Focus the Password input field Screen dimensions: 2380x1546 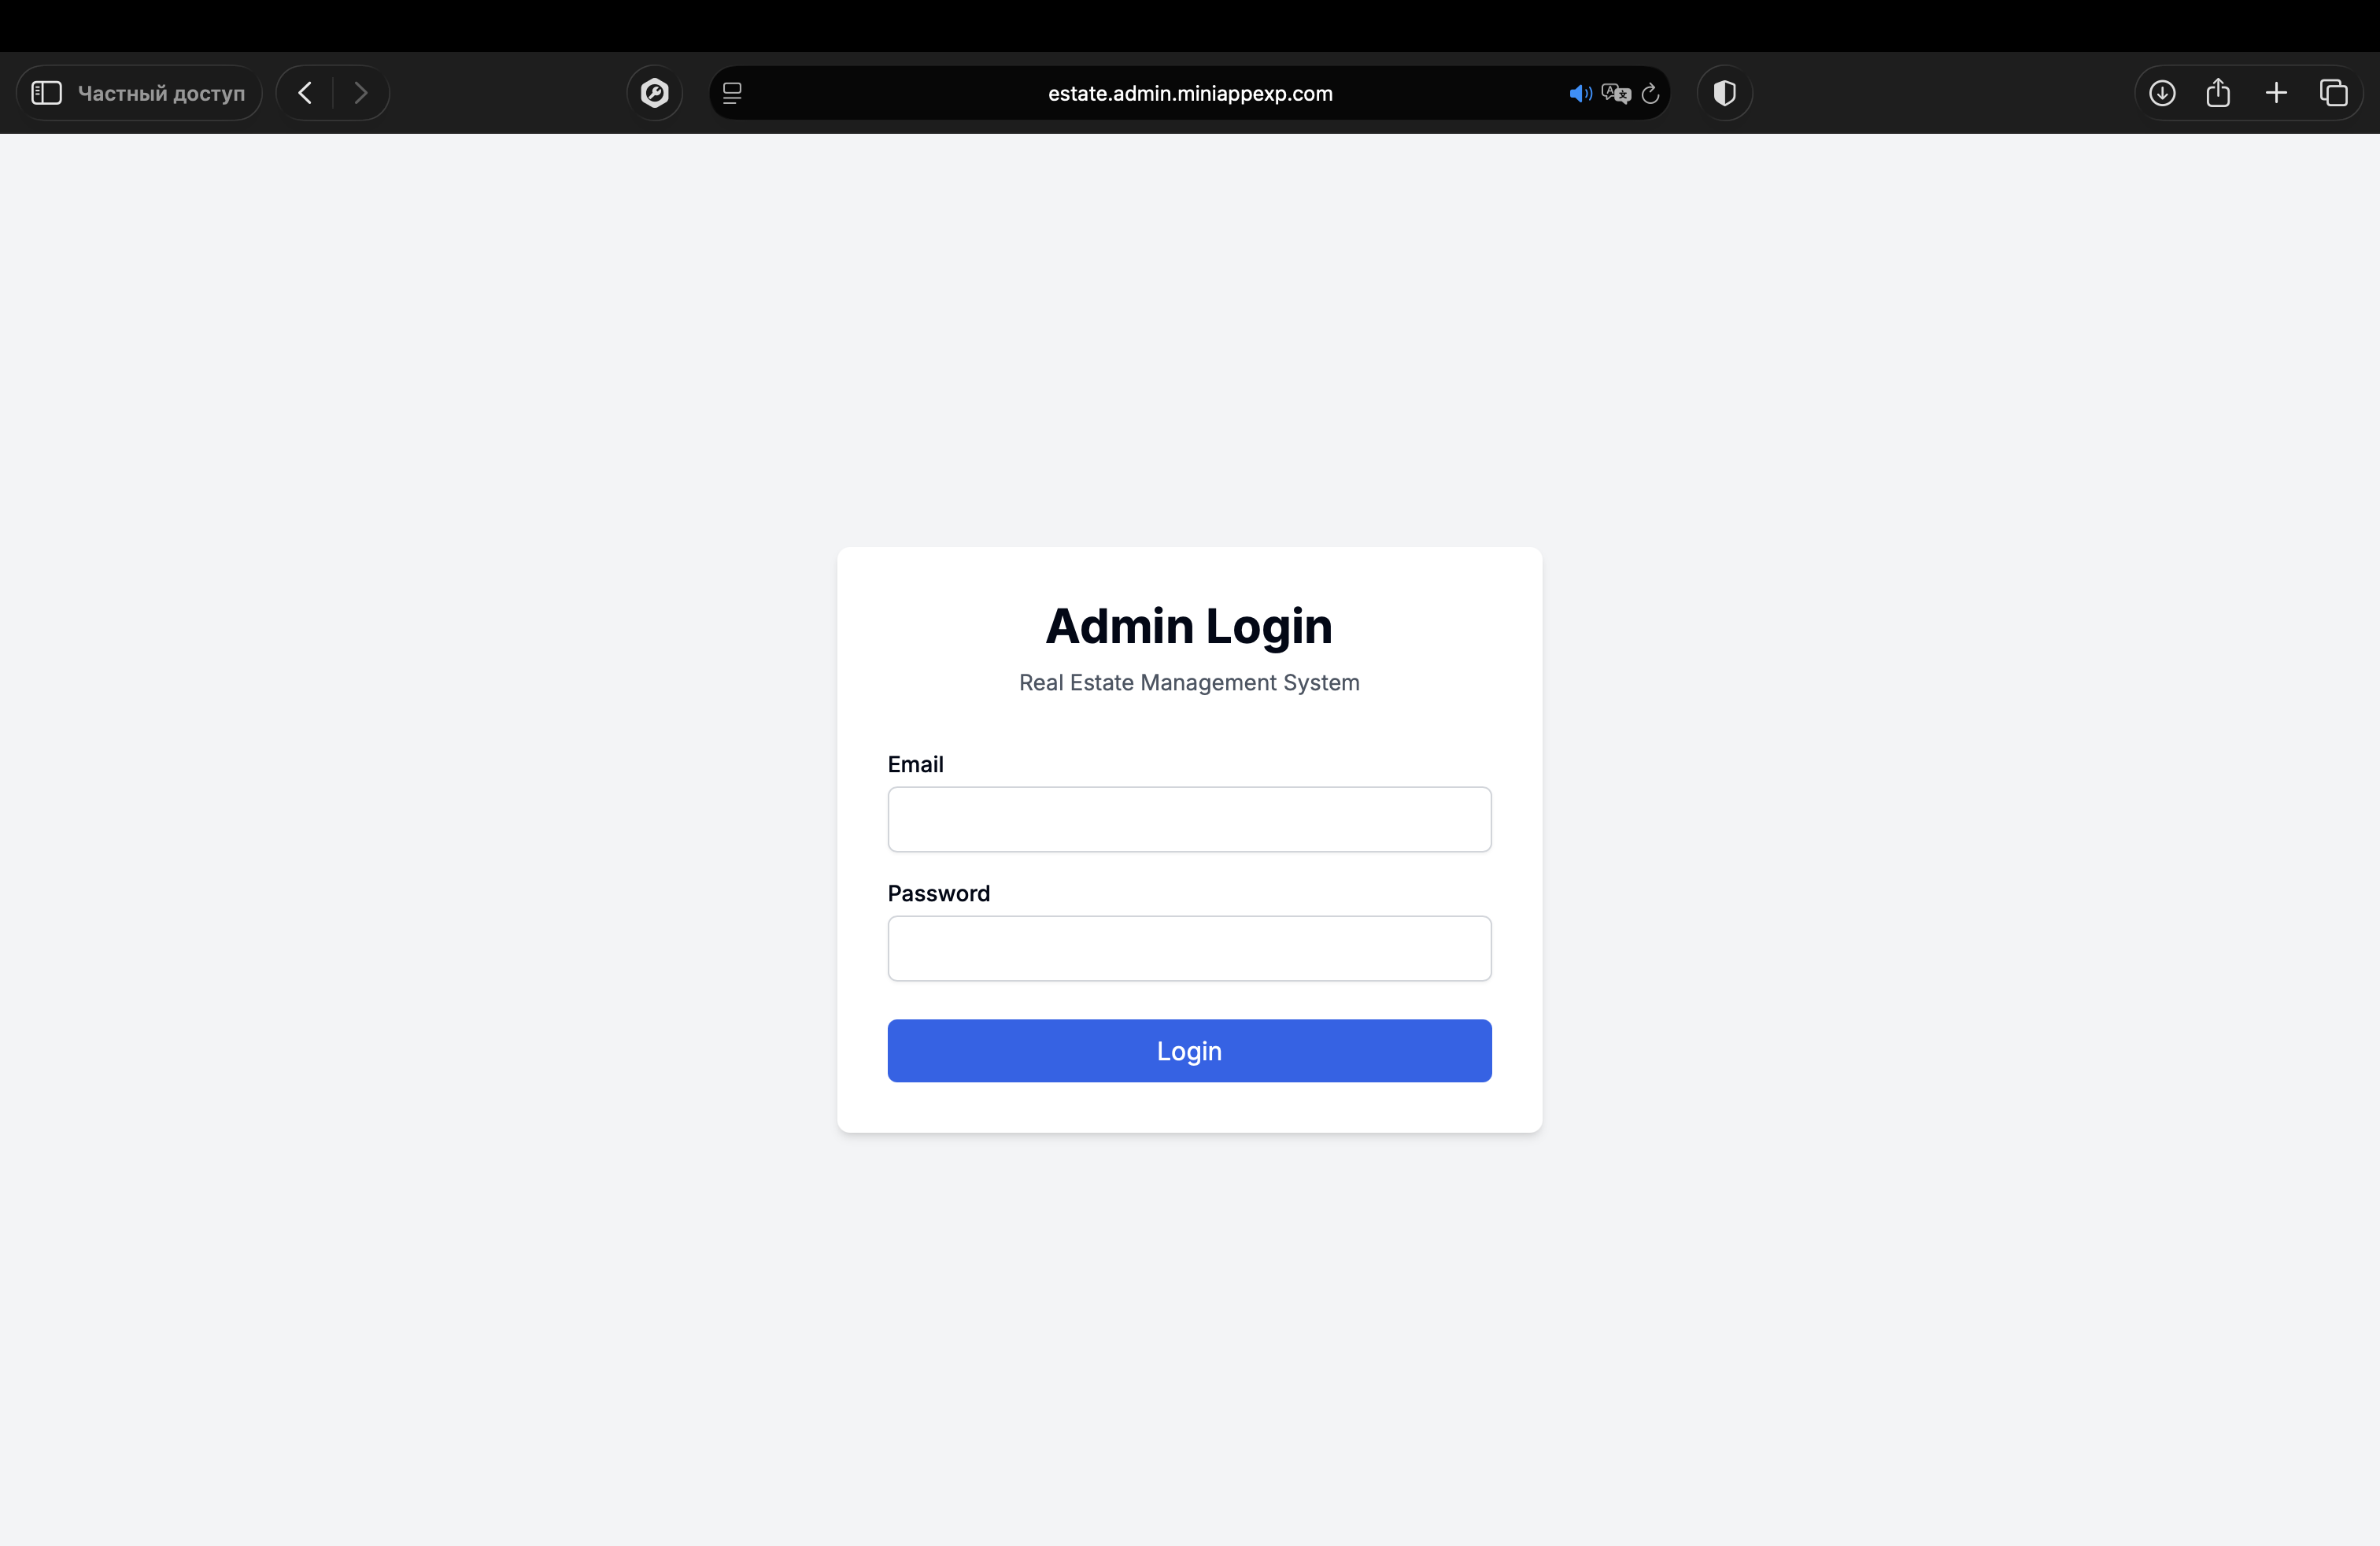coord(1189,948)
